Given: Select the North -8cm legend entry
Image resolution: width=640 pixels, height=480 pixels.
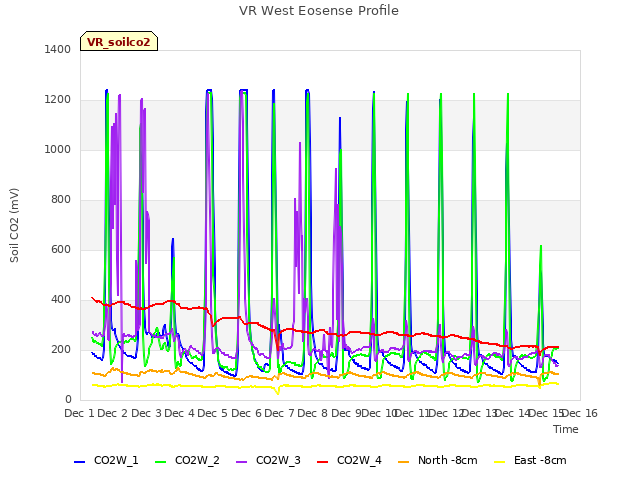Looking at the screenshot, I should pos(438,460).
